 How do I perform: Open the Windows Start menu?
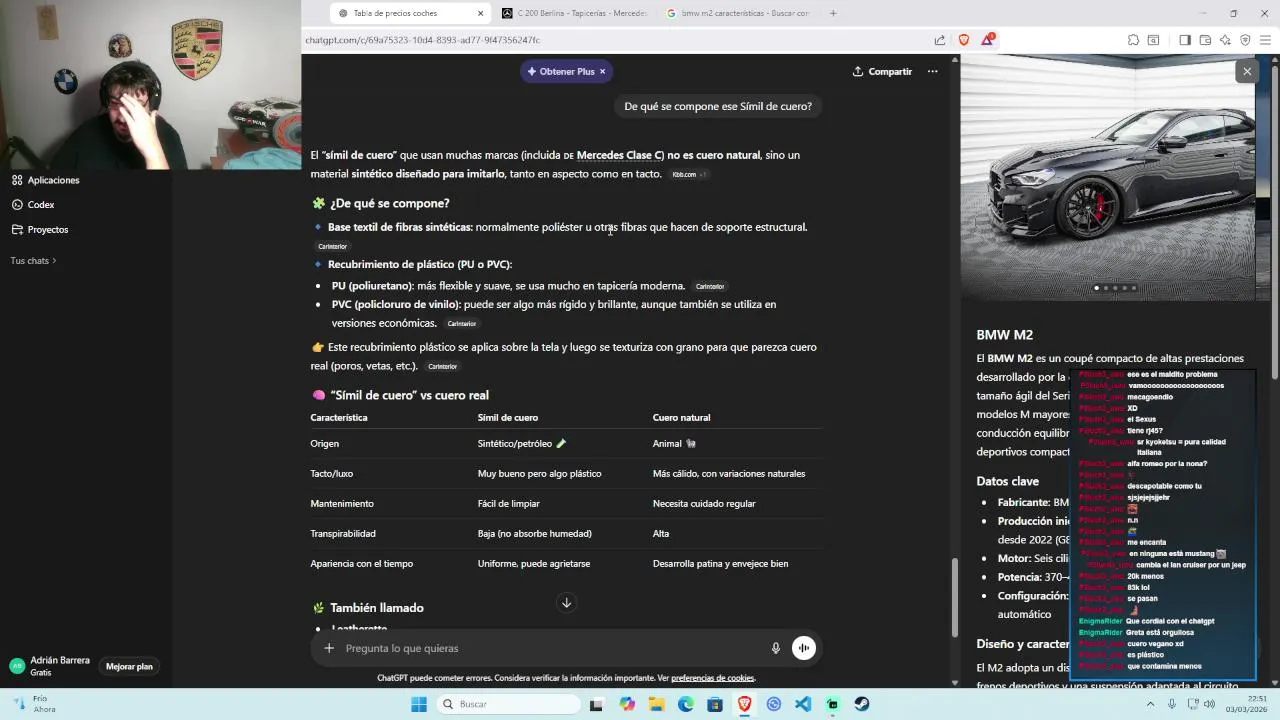419,704
